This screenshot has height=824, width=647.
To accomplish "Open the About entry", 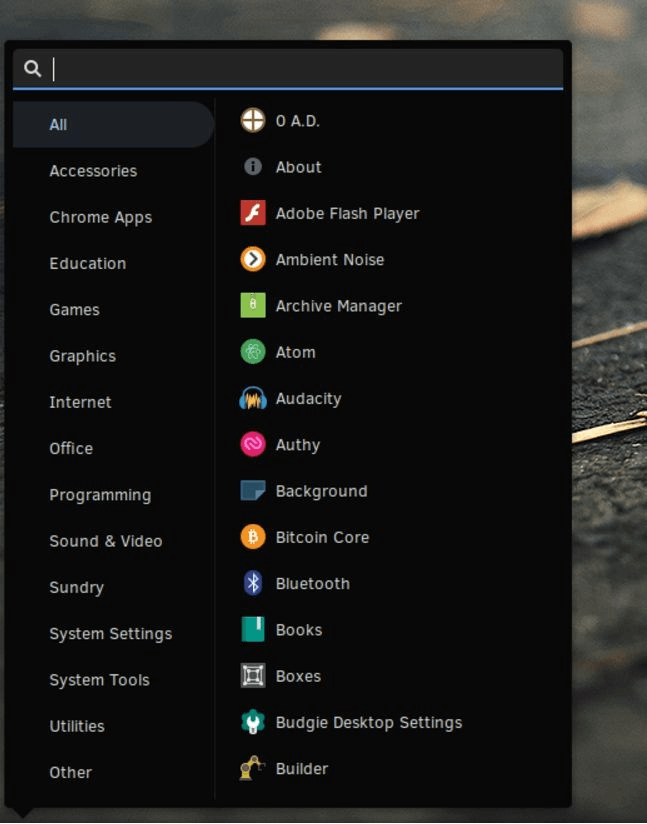I will coord(298,167).
